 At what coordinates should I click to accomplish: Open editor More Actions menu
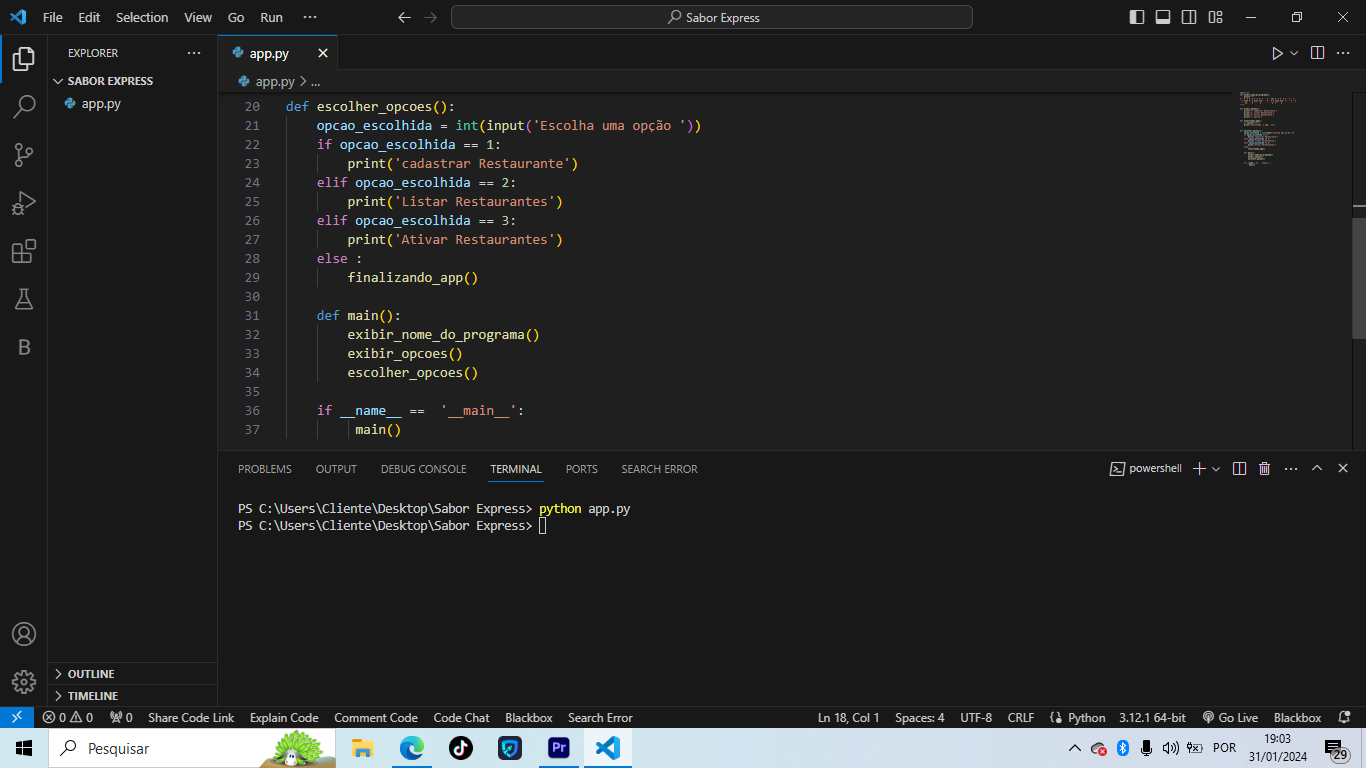[x=1343, y=53]
